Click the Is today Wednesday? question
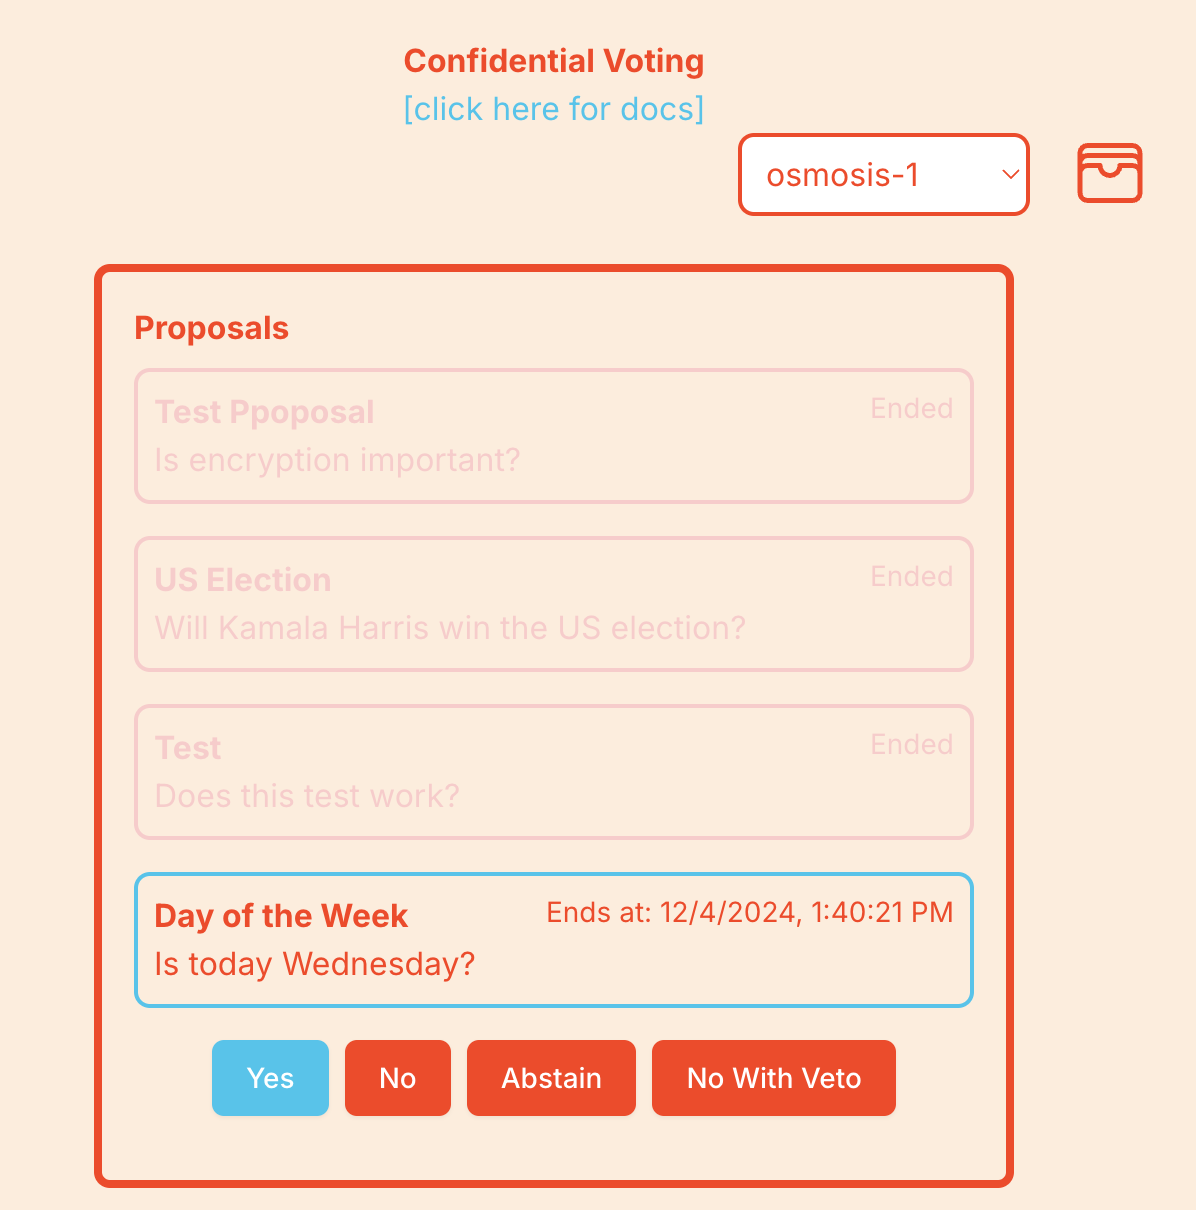Screen dimensions: 1196x1210 pyautogui.click(x=314, y=964)
